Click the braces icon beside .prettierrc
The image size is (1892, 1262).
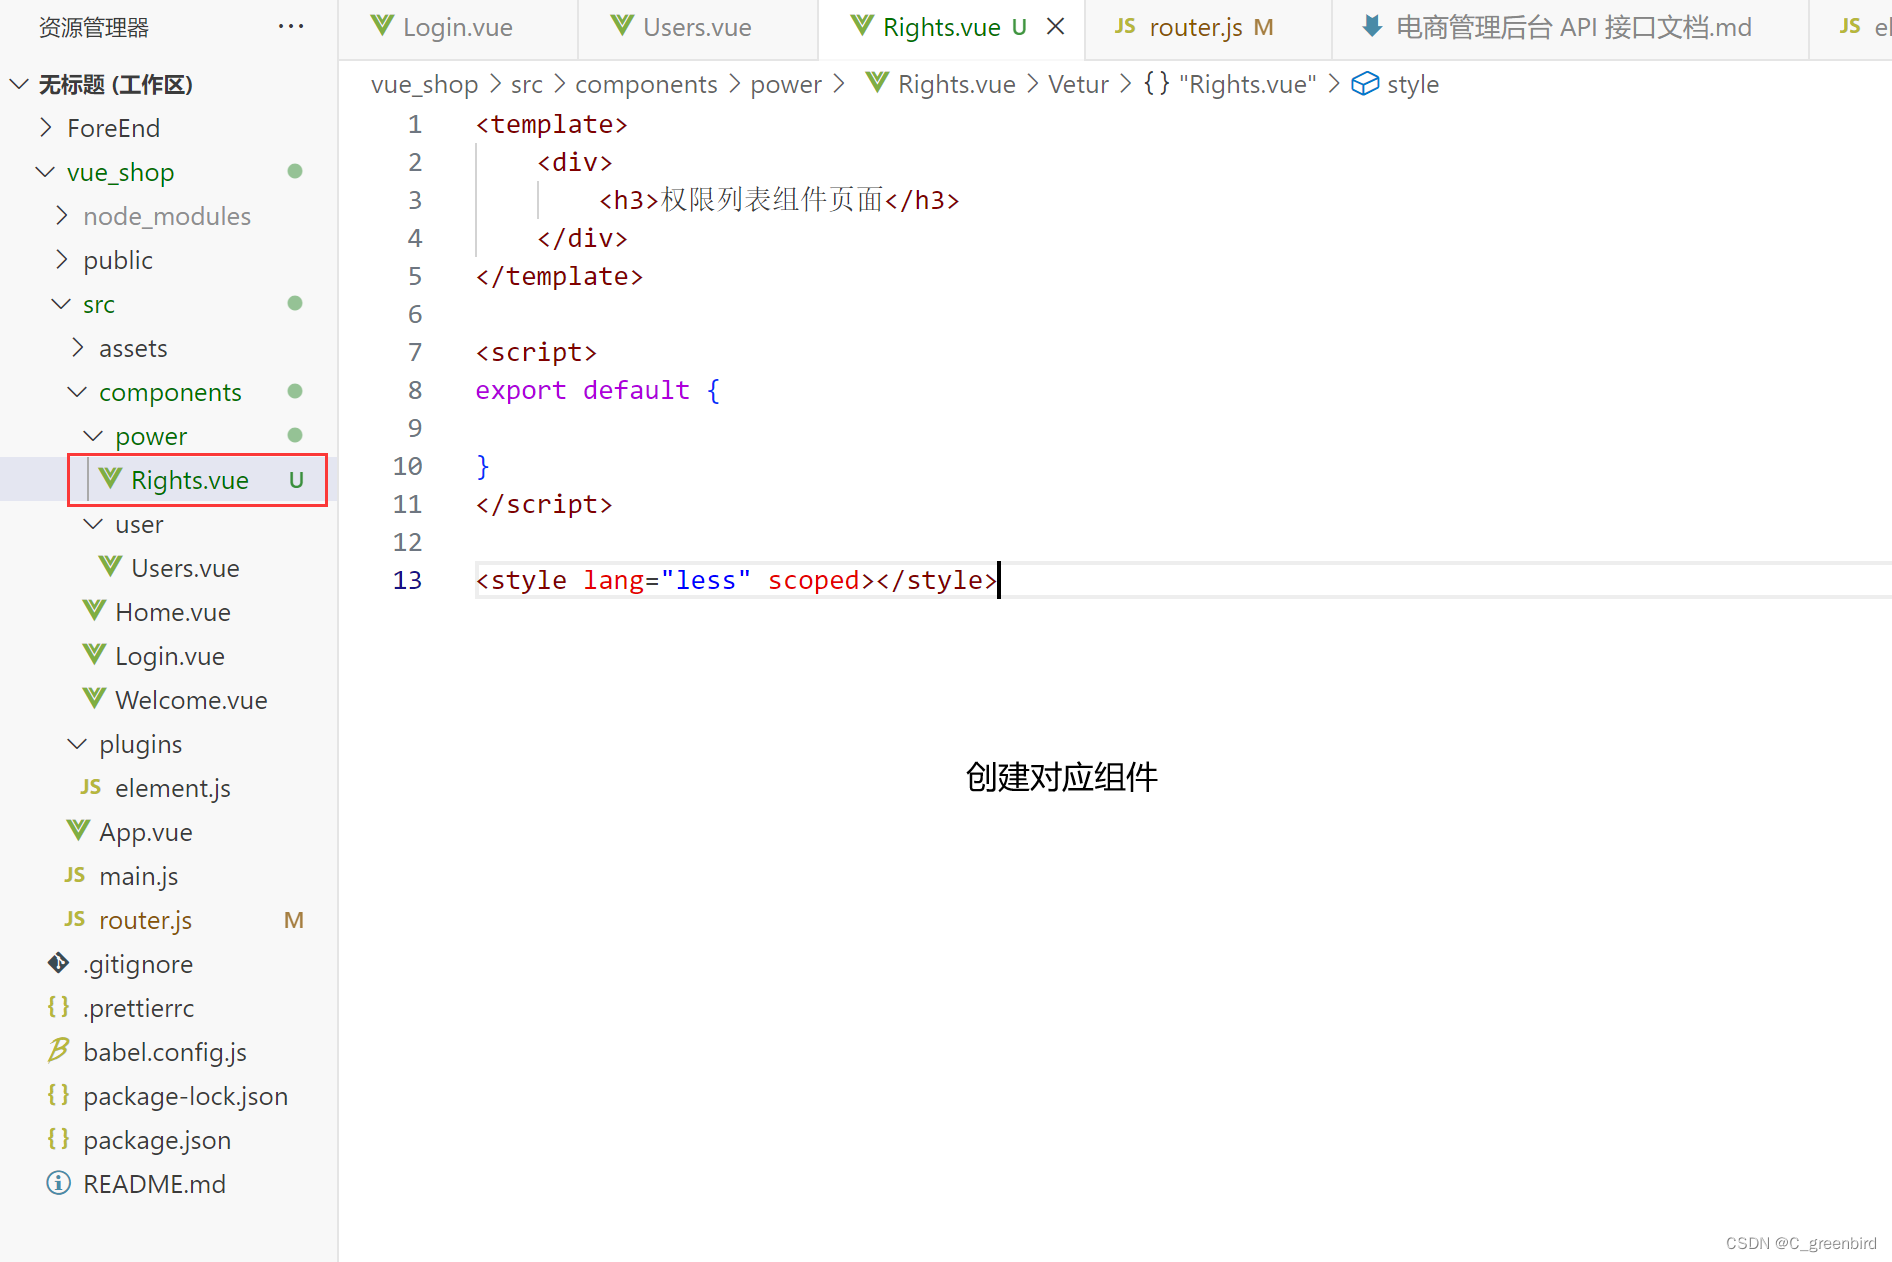click(59, 1007)
